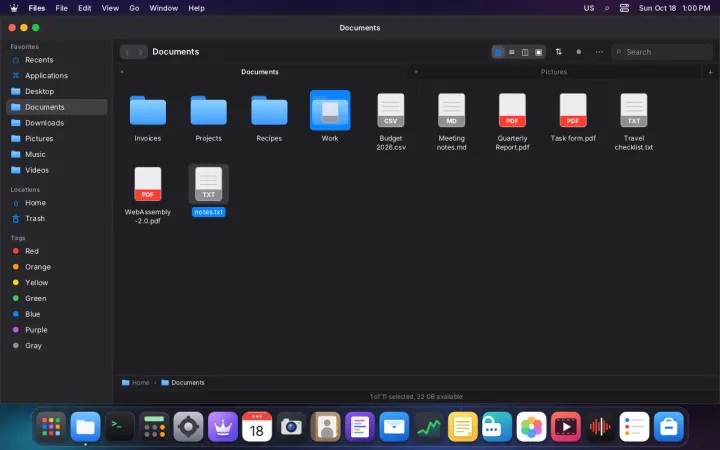Click the Search field
This screenshot has width=720, height=450.
click(662, 52)
